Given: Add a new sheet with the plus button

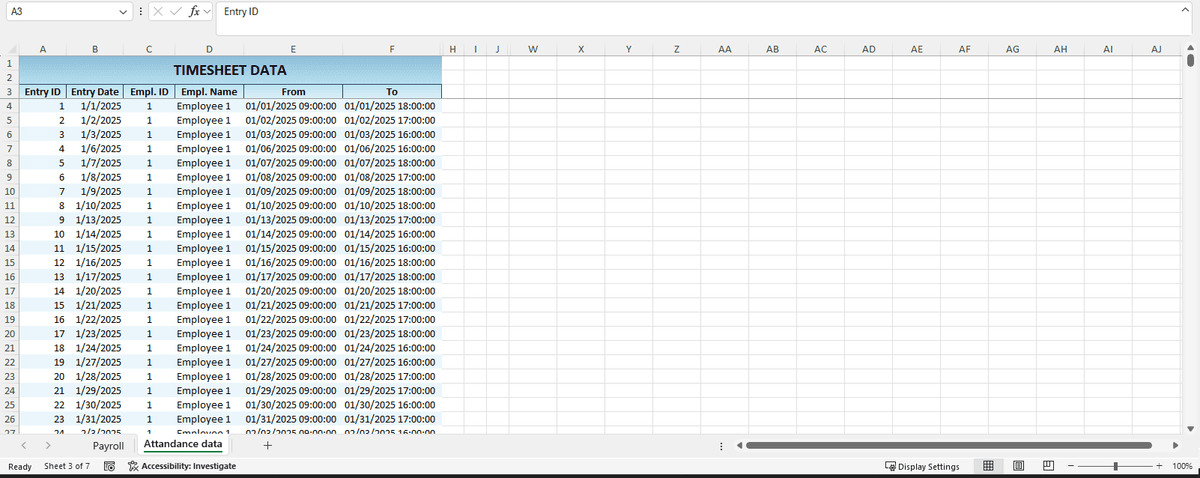Looking at the screenshot, I should (x=267, y=446).
